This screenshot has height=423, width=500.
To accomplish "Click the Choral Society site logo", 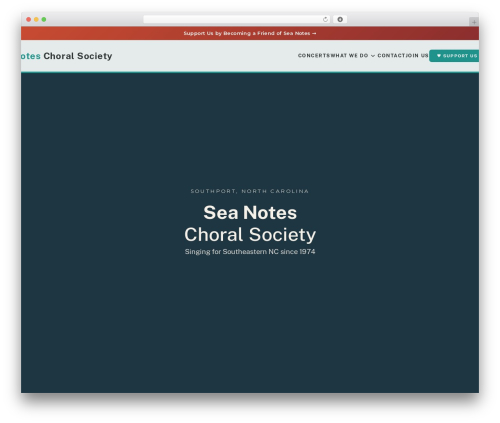I will 67,56.
